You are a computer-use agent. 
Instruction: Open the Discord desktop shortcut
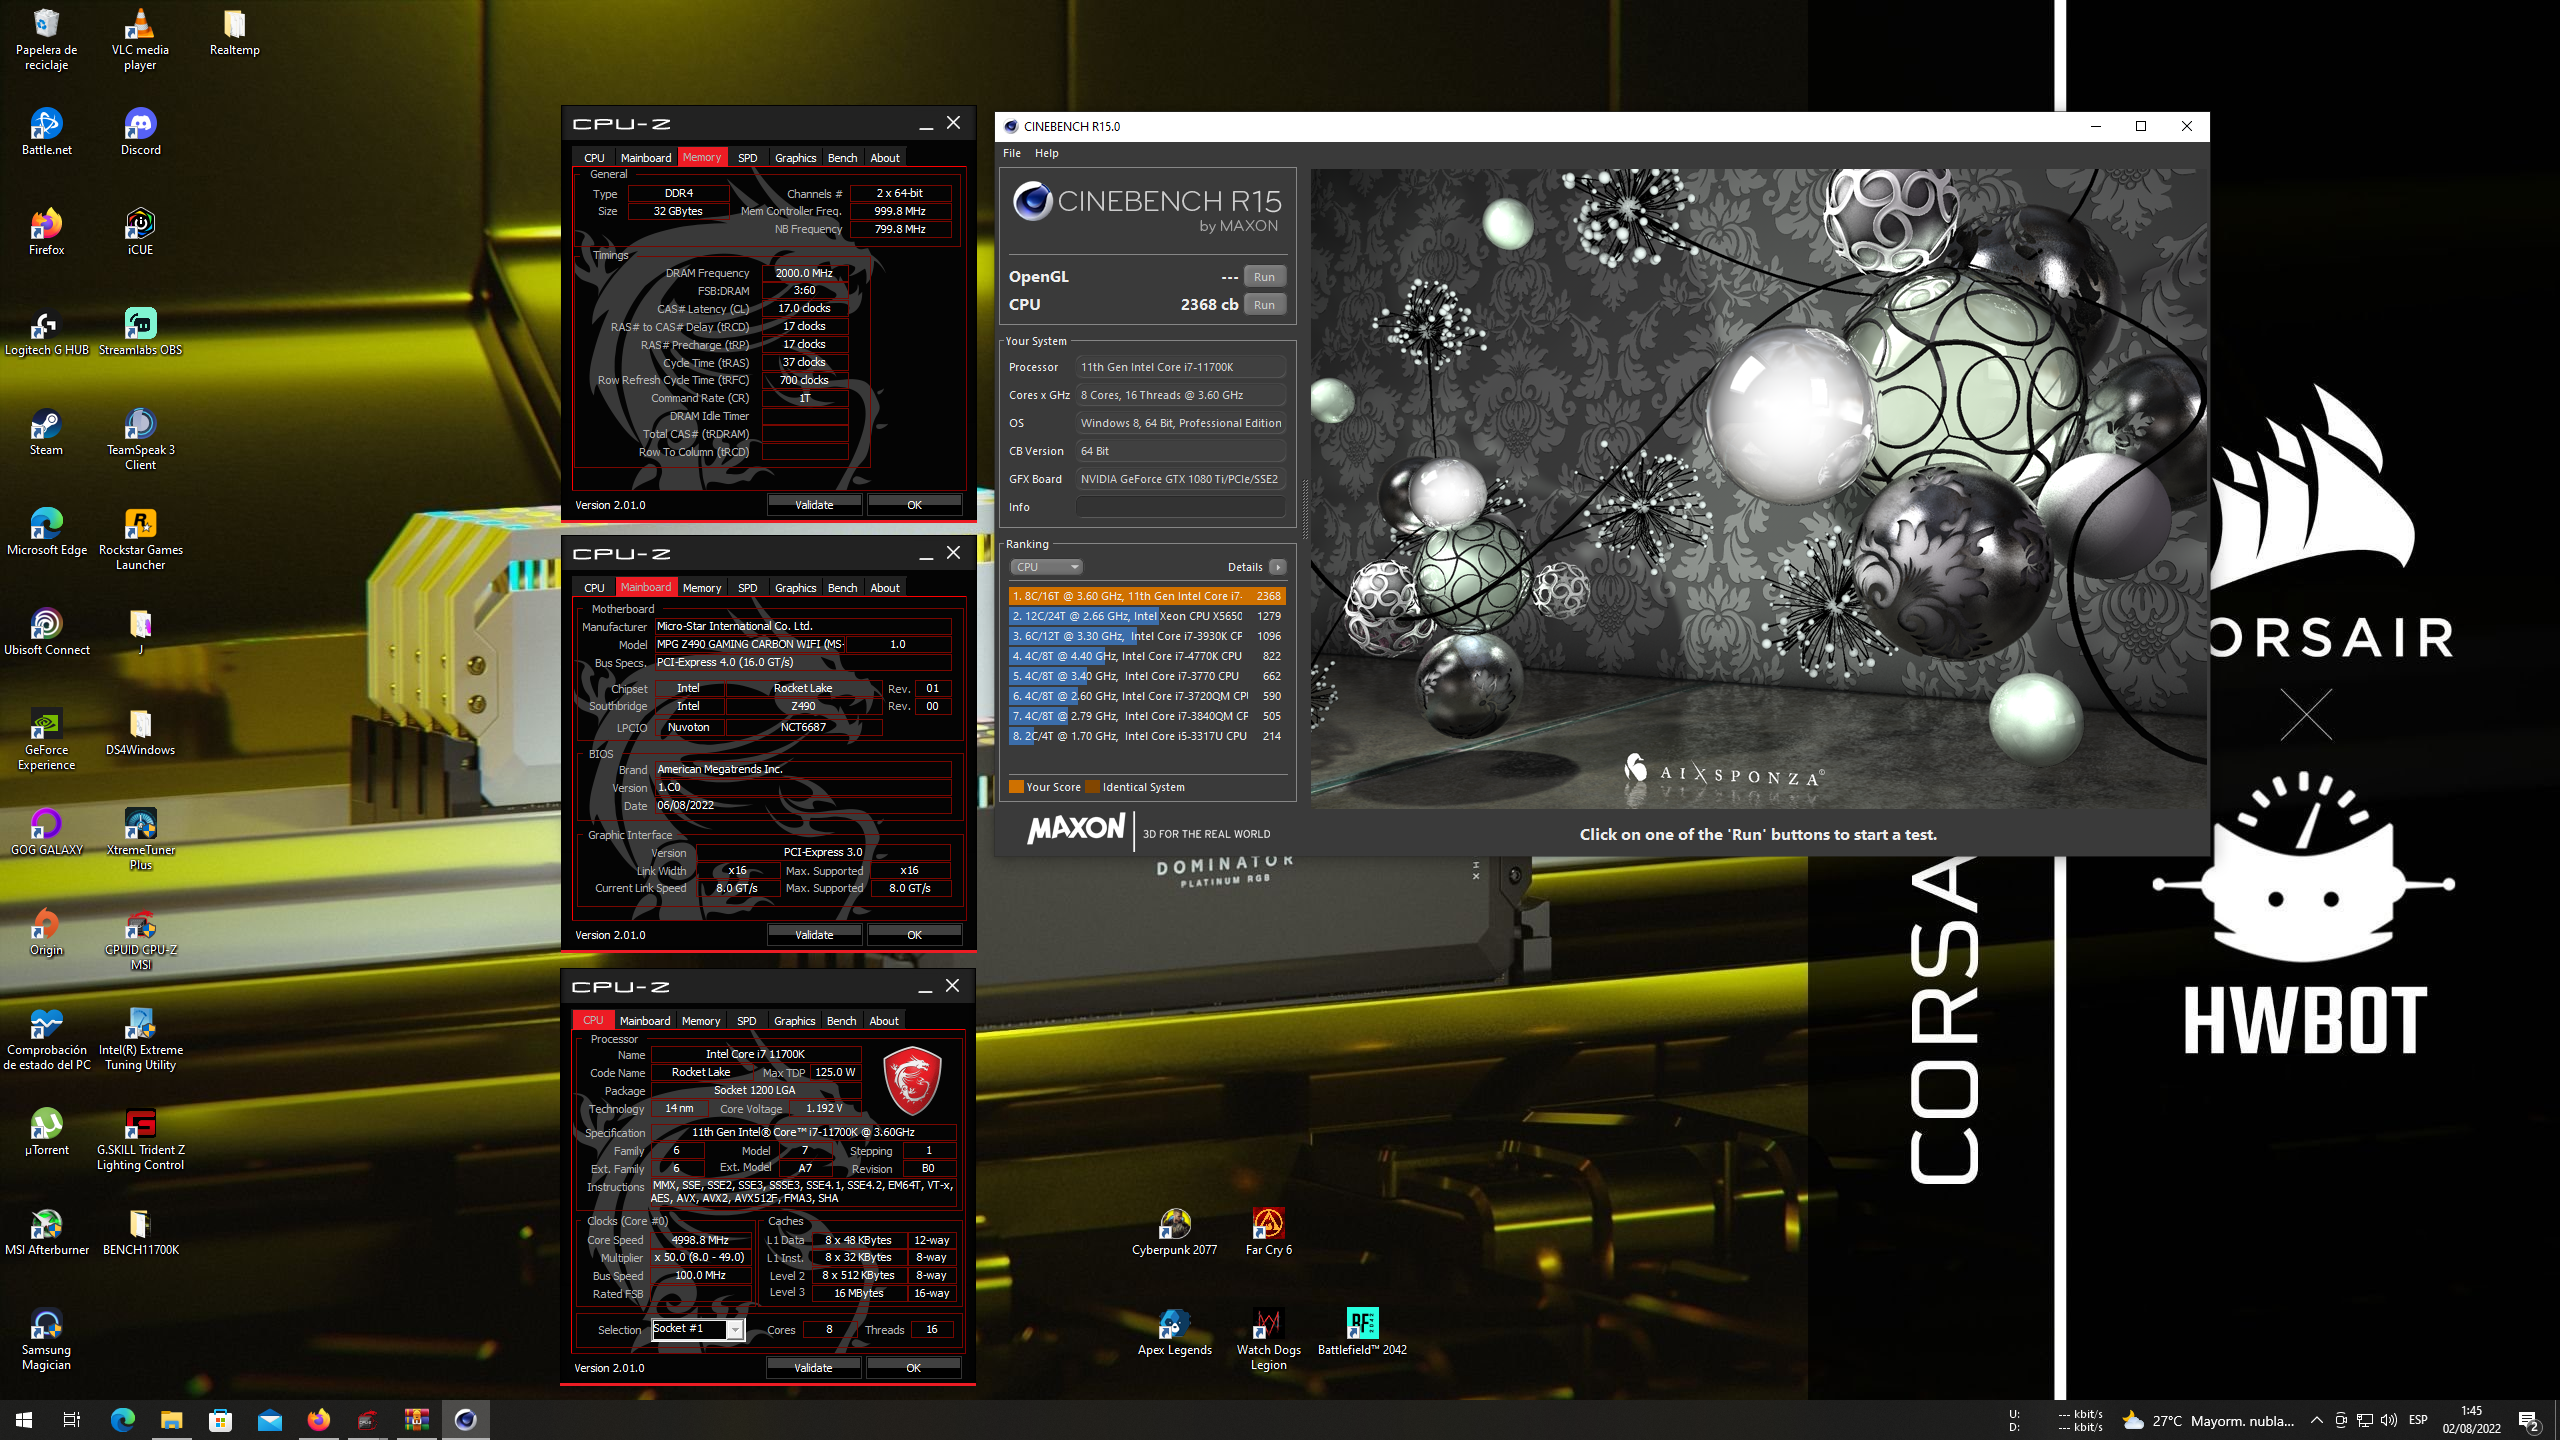[x=140, y=131]
